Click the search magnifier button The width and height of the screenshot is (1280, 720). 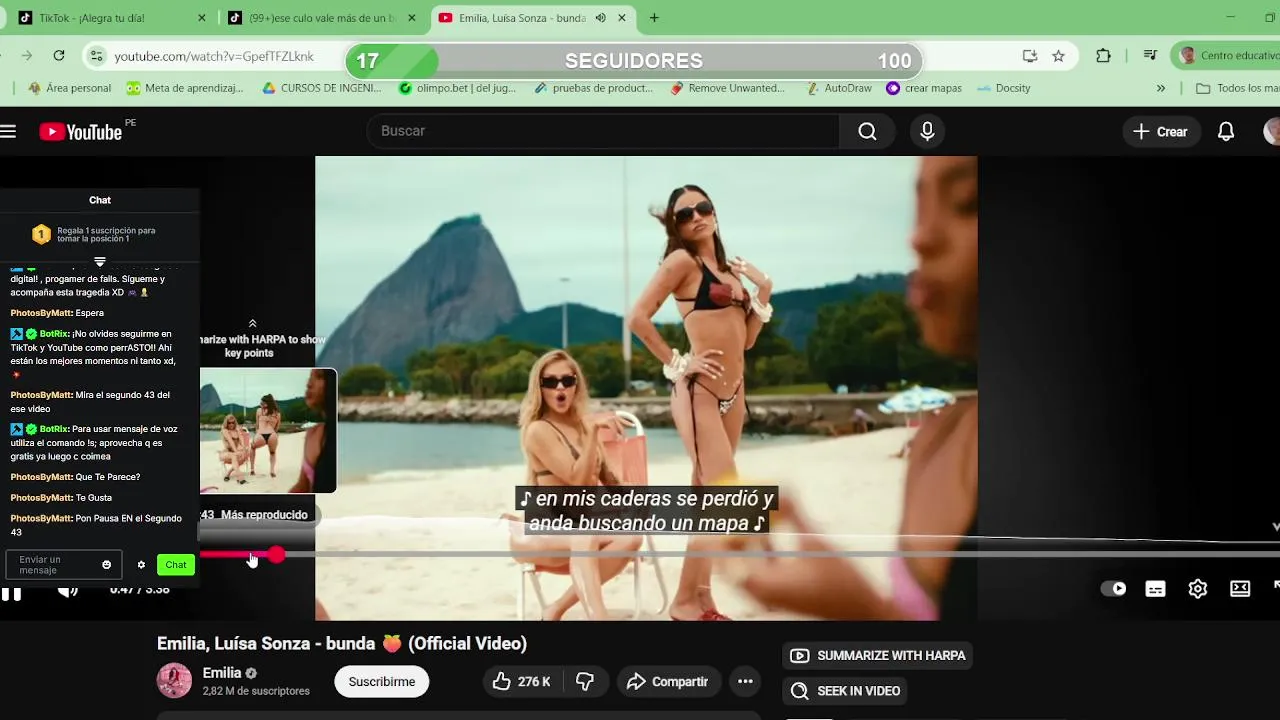(x=867, y=131)
